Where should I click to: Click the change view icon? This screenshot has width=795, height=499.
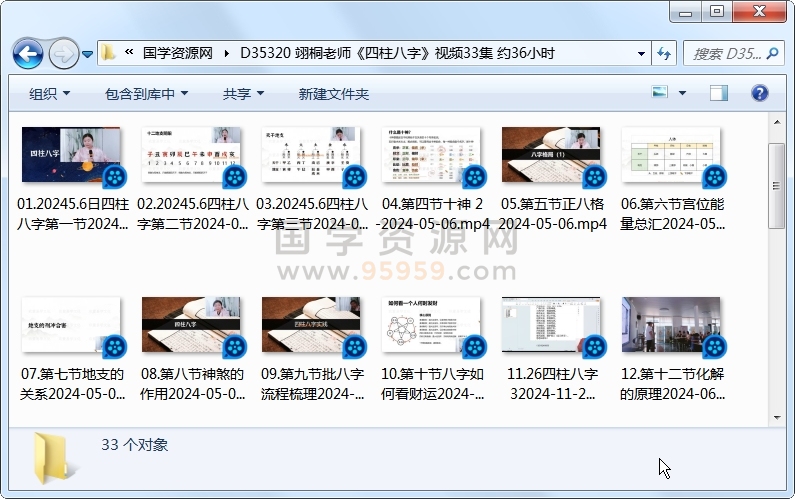click(x=660, y=93)
